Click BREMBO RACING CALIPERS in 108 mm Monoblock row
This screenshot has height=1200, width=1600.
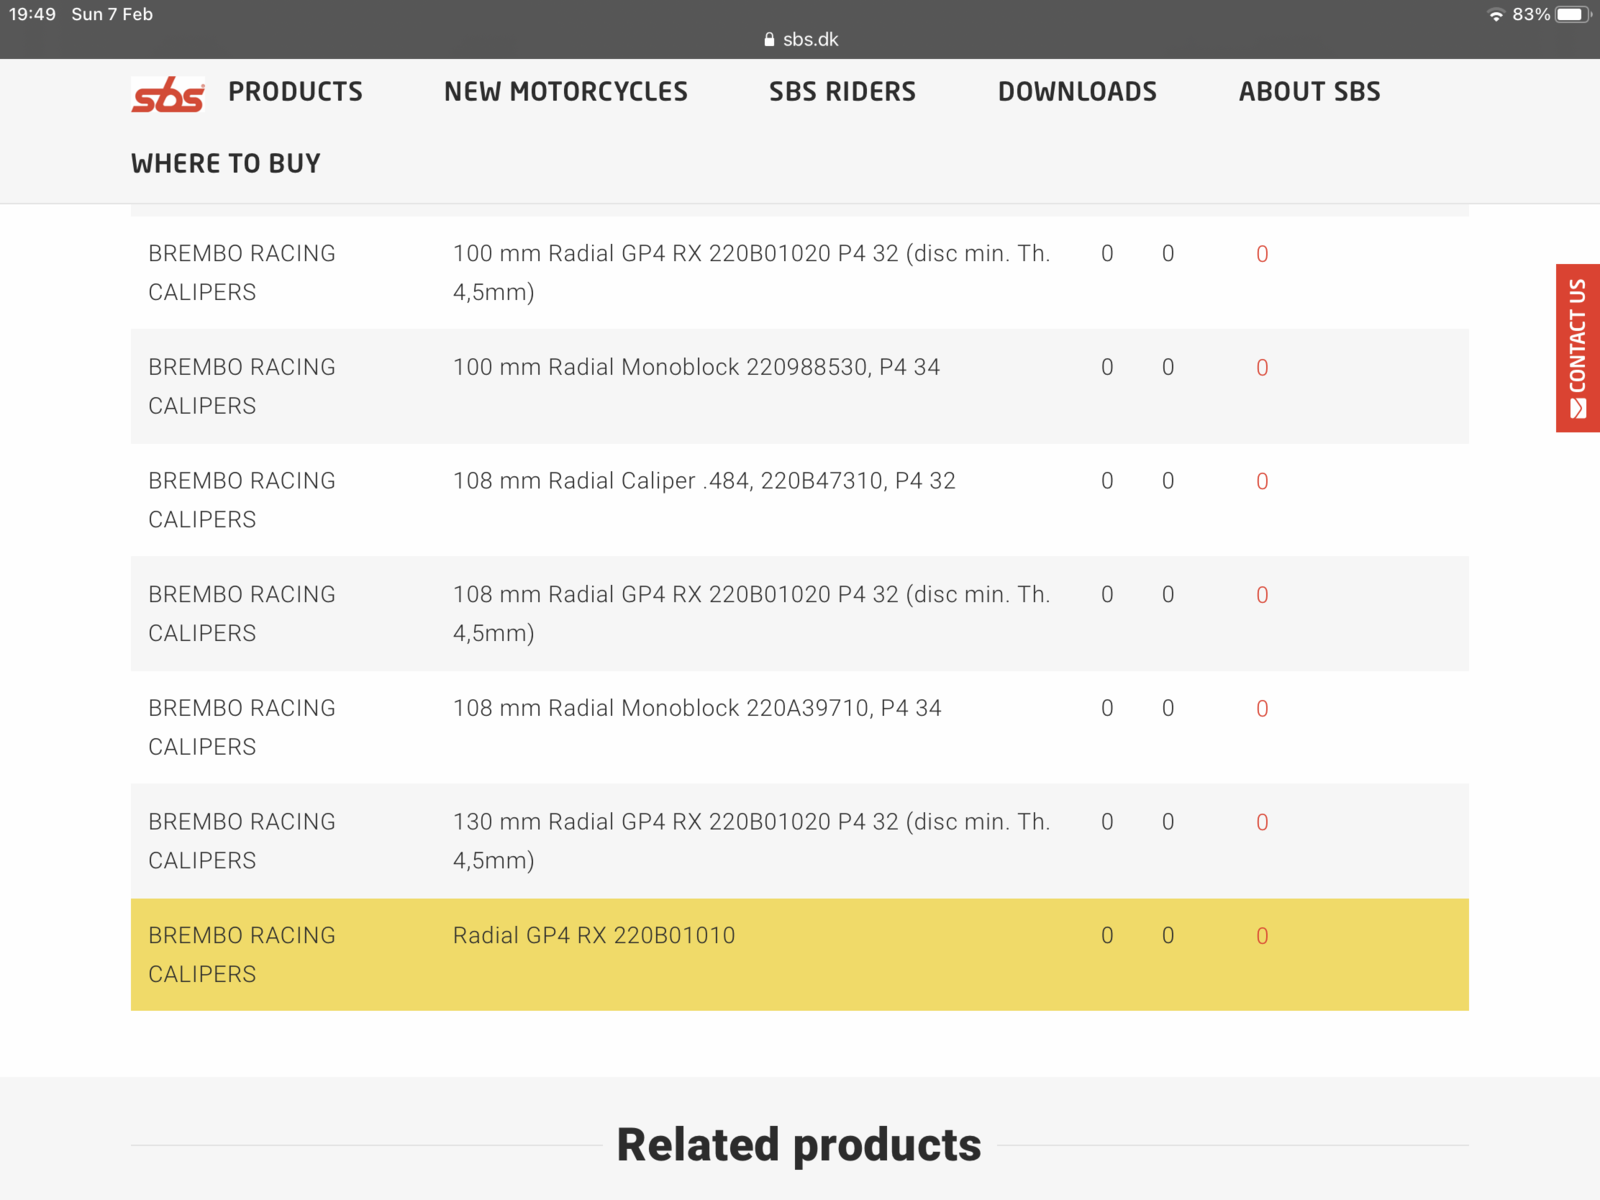click(242, 727)
